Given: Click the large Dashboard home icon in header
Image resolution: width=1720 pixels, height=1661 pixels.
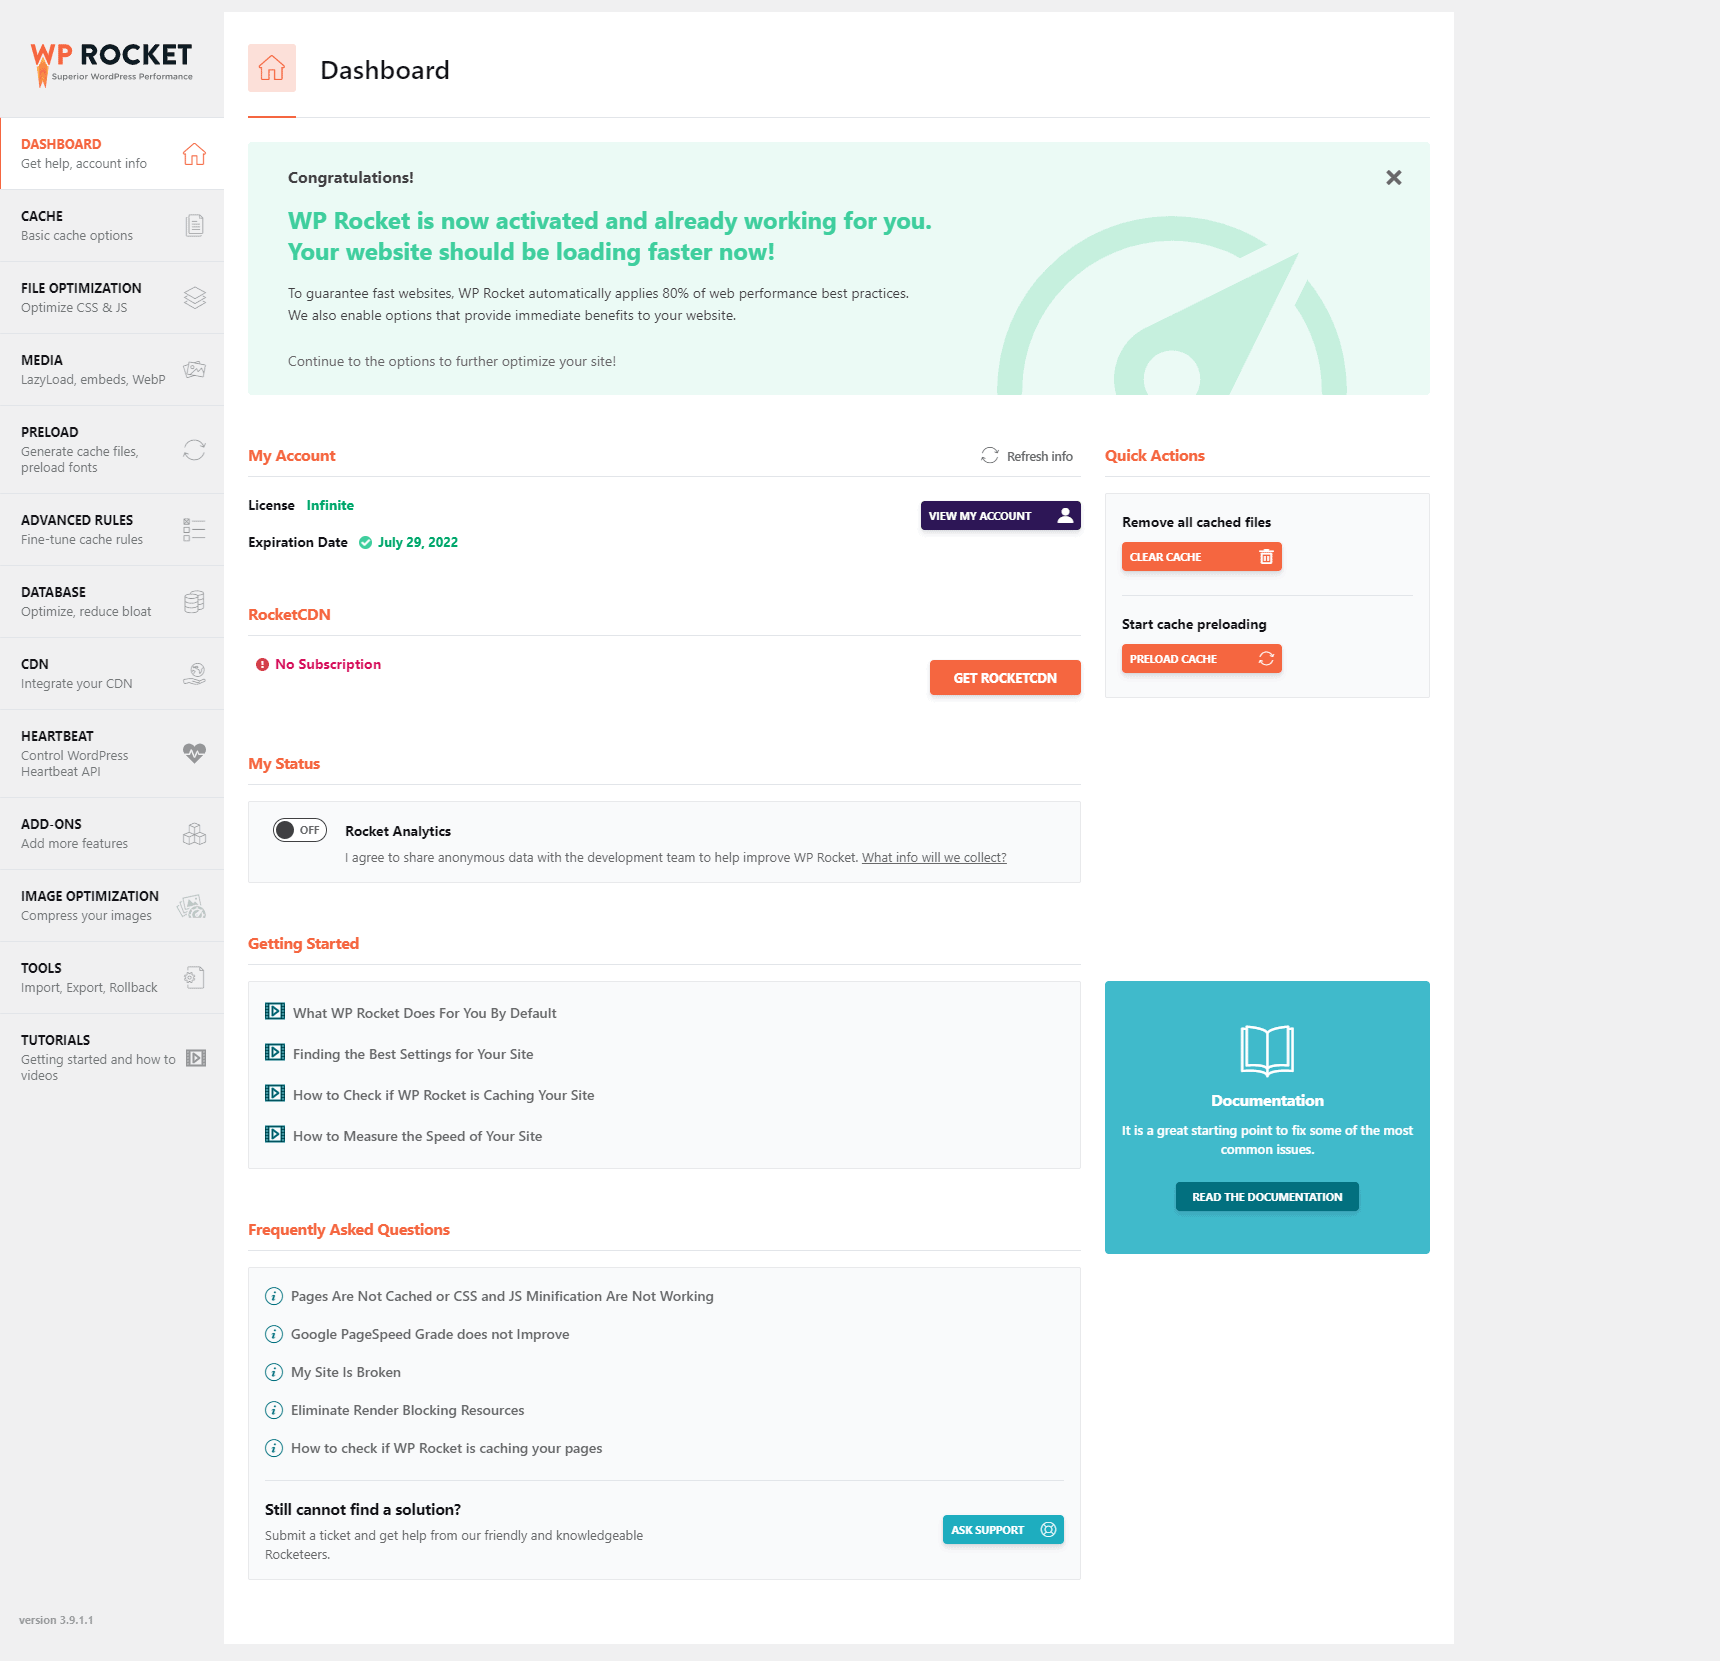Looking at the screenshot, I should 272,68.
